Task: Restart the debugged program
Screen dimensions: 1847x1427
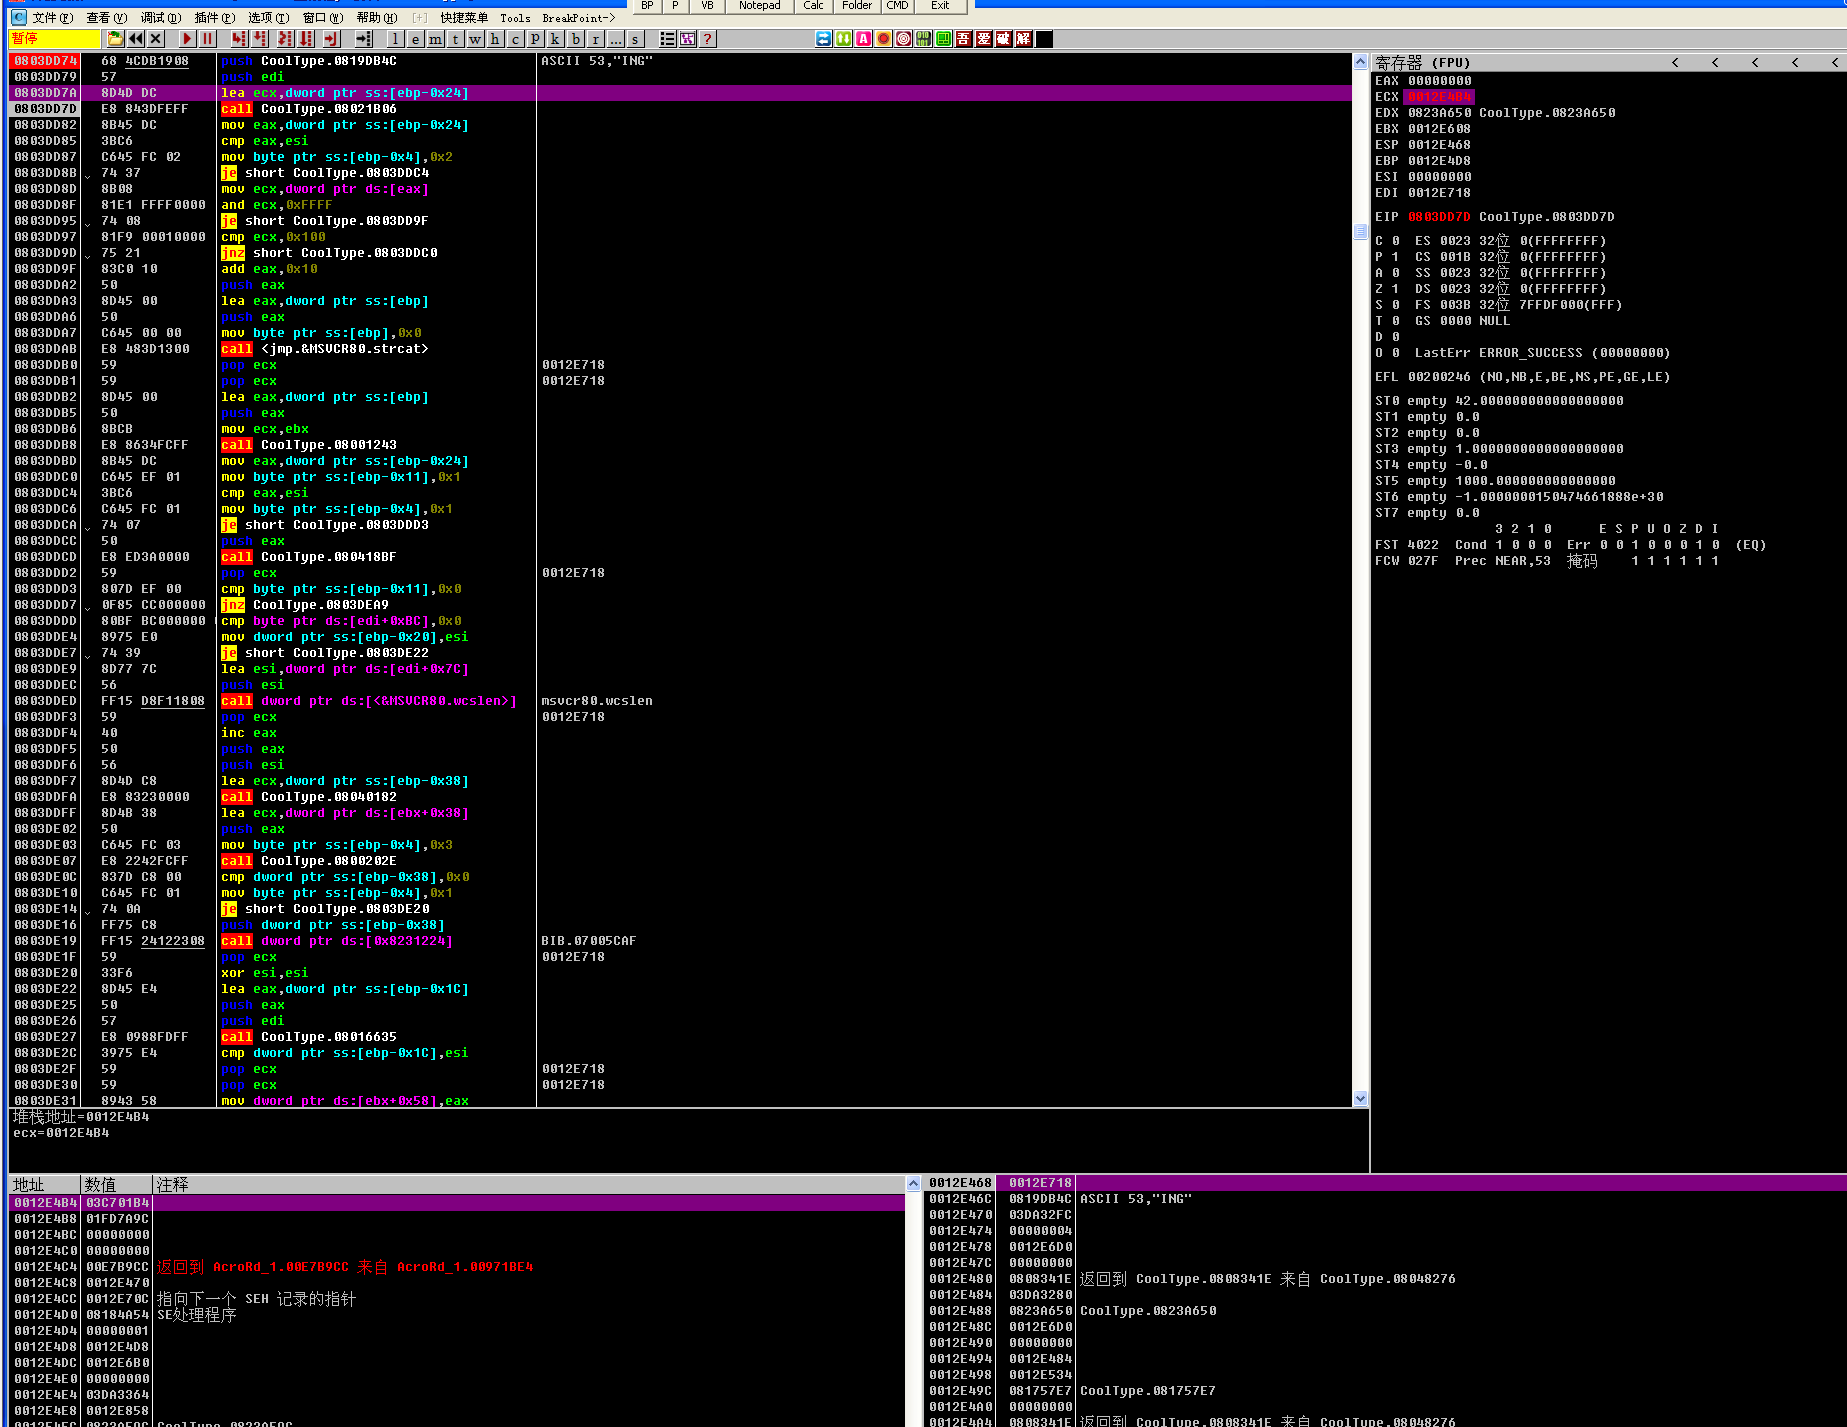Action: point(135,39)
